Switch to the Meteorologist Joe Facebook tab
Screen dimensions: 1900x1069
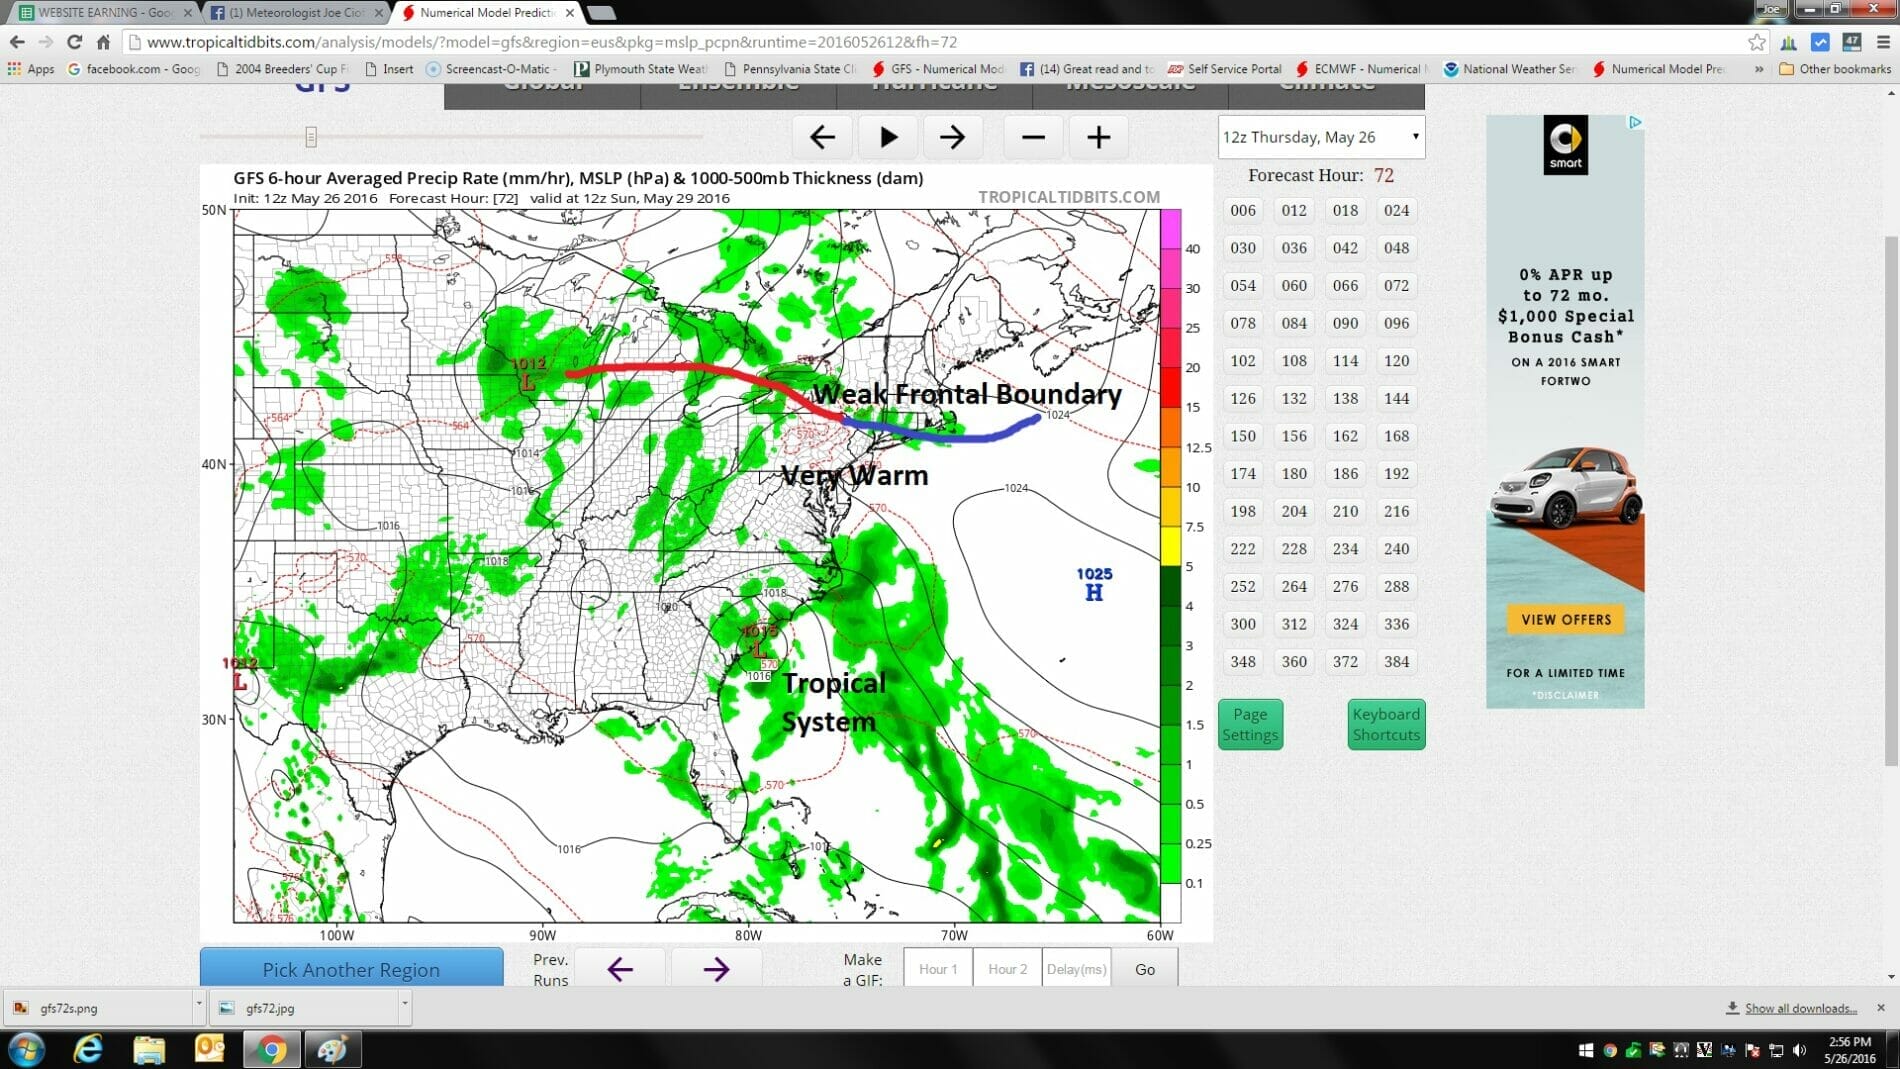coord(295,13)
